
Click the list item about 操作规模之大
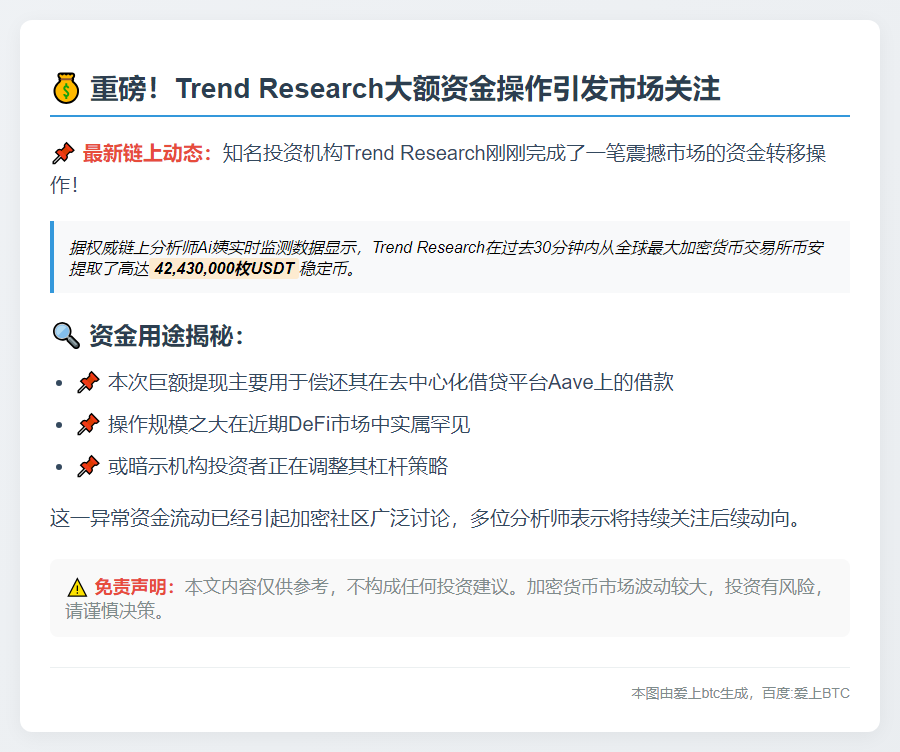(x=288, y=424)
